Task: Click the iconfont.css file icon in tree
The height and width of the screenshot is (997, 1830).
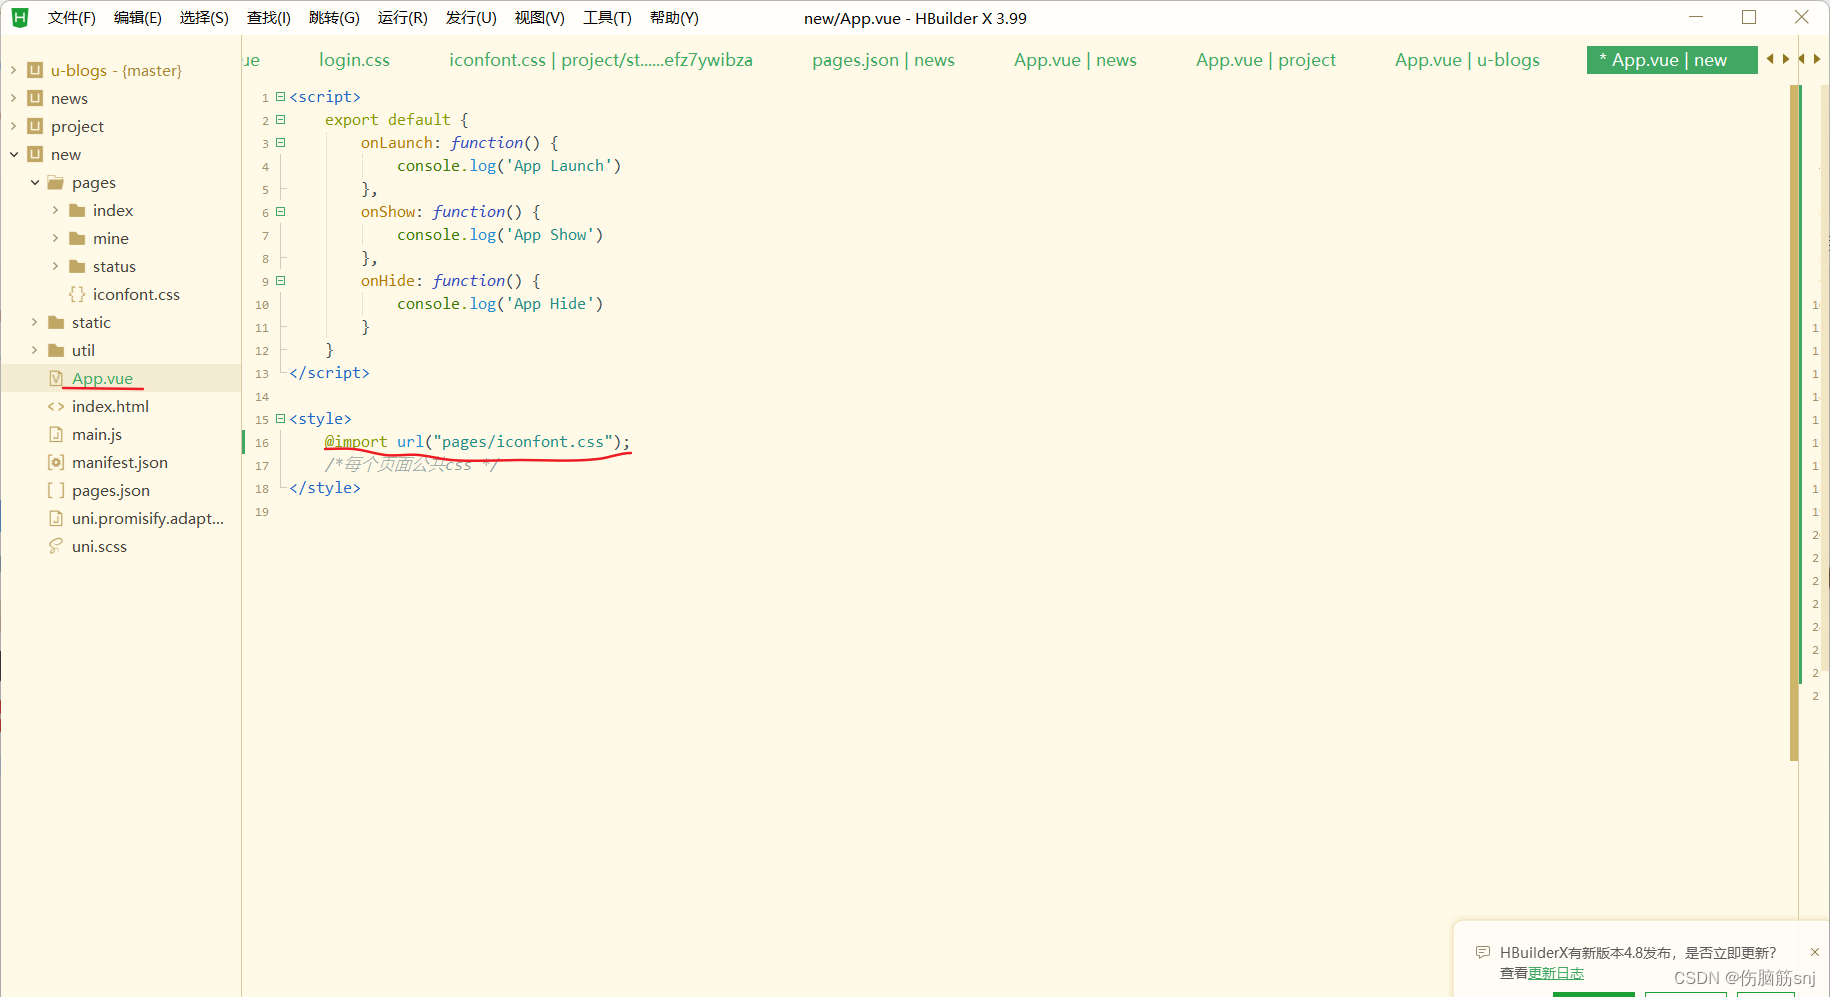Action: [x=77, y=294]
